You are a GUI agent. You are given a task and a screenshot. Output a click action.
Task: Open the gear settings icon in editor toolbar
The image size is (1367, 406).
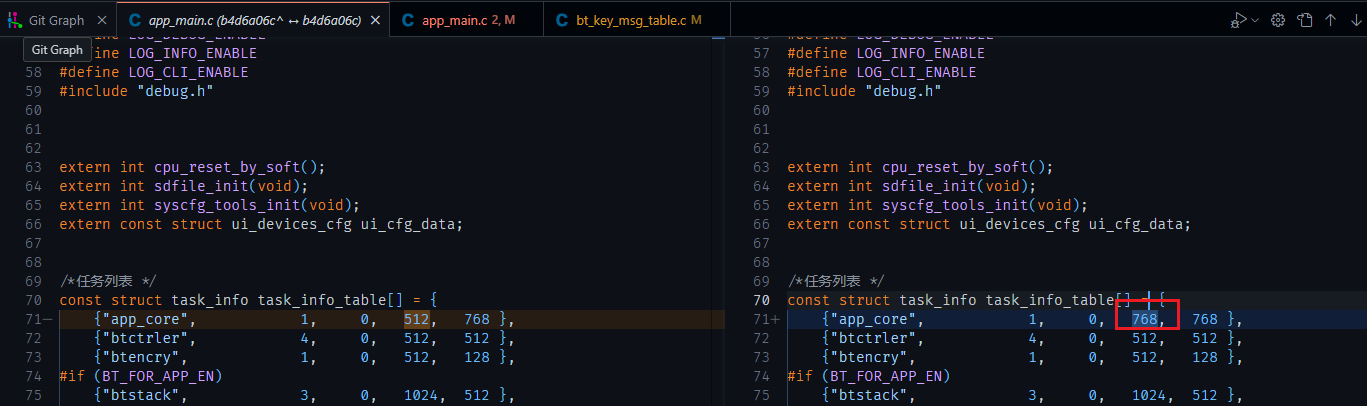1277,20
